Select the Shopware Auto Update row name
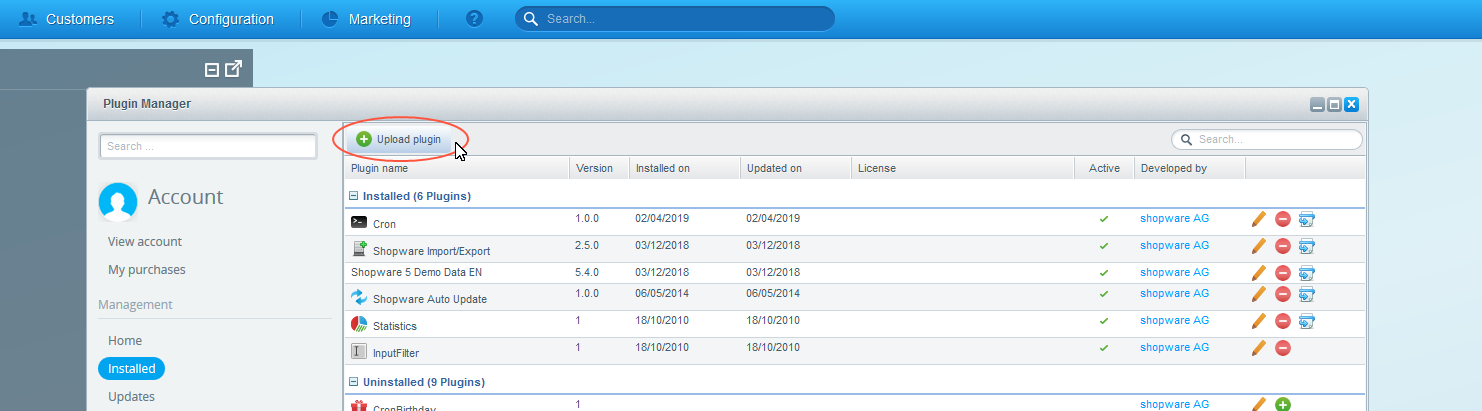This screenshot has width=1482, height=411. (430, 299)
